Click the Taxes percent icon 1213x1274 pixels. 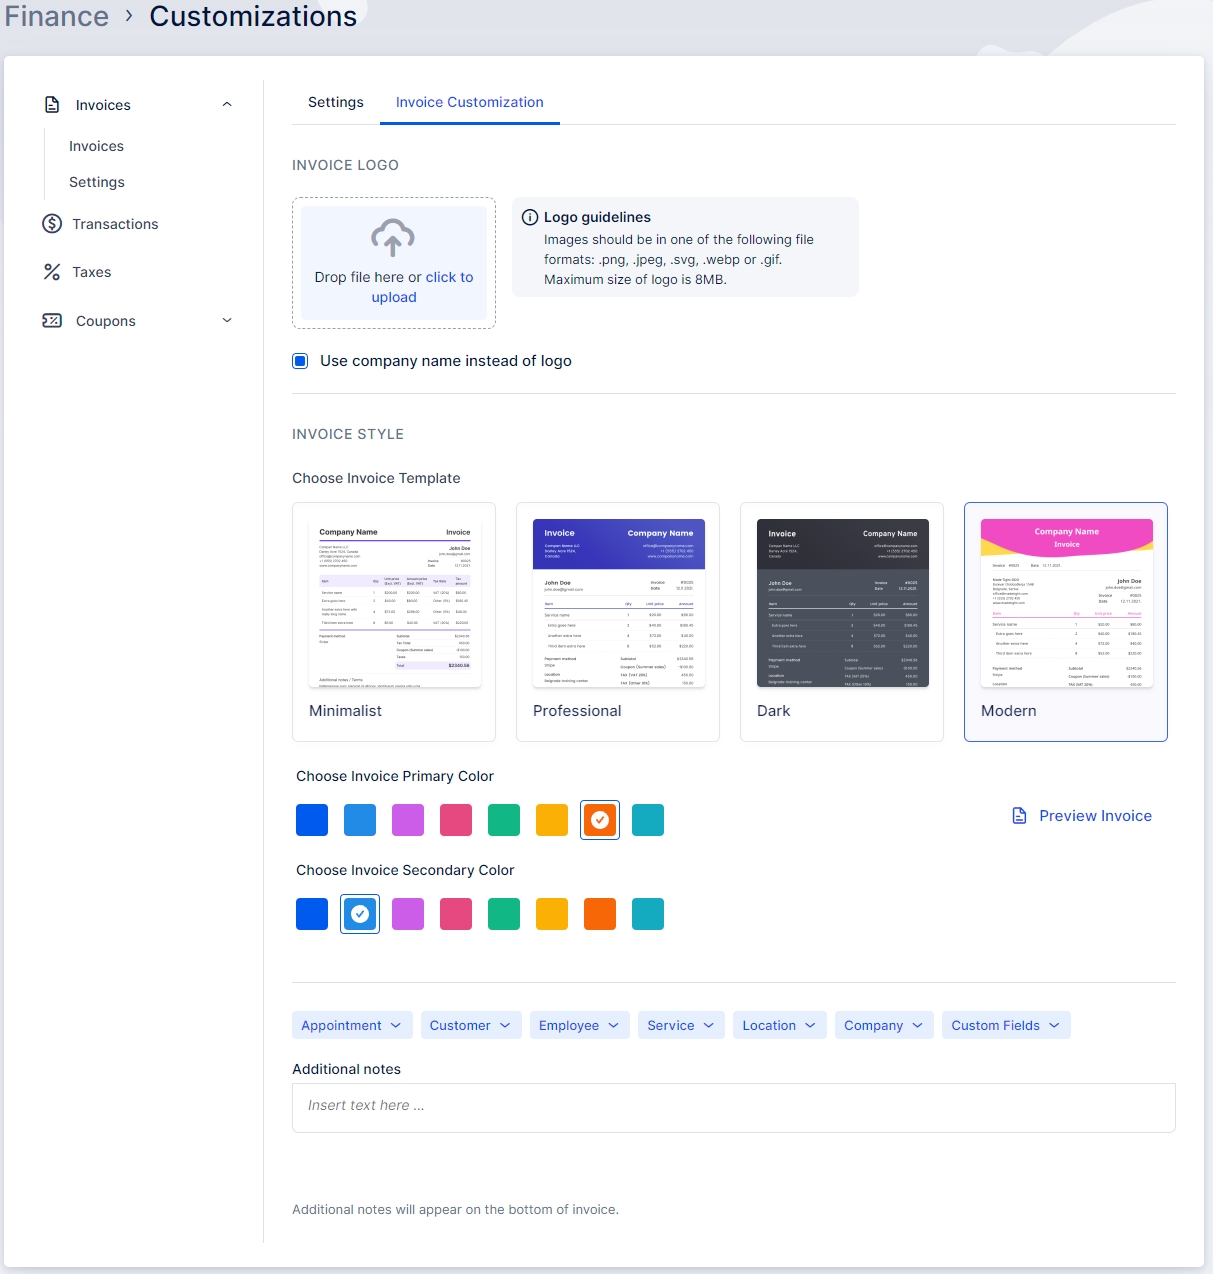[52, 272]
